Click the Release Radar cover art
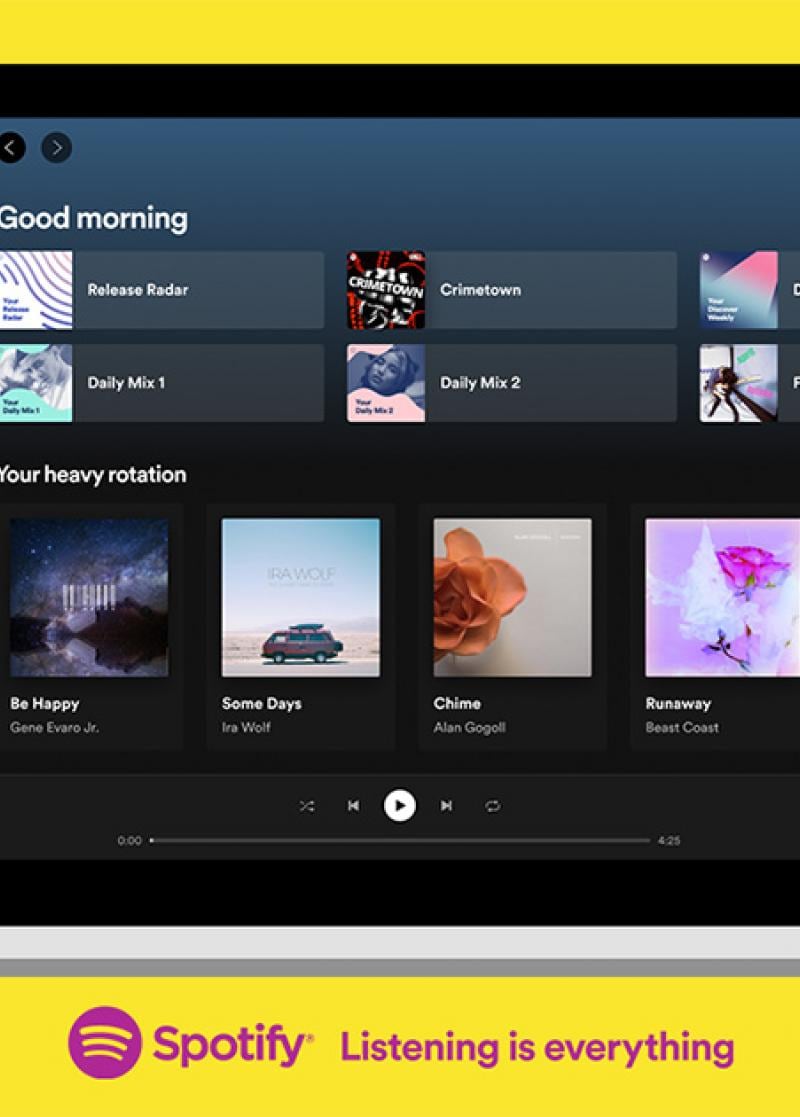Screen dimensions: 800x1117 (36, 290)
